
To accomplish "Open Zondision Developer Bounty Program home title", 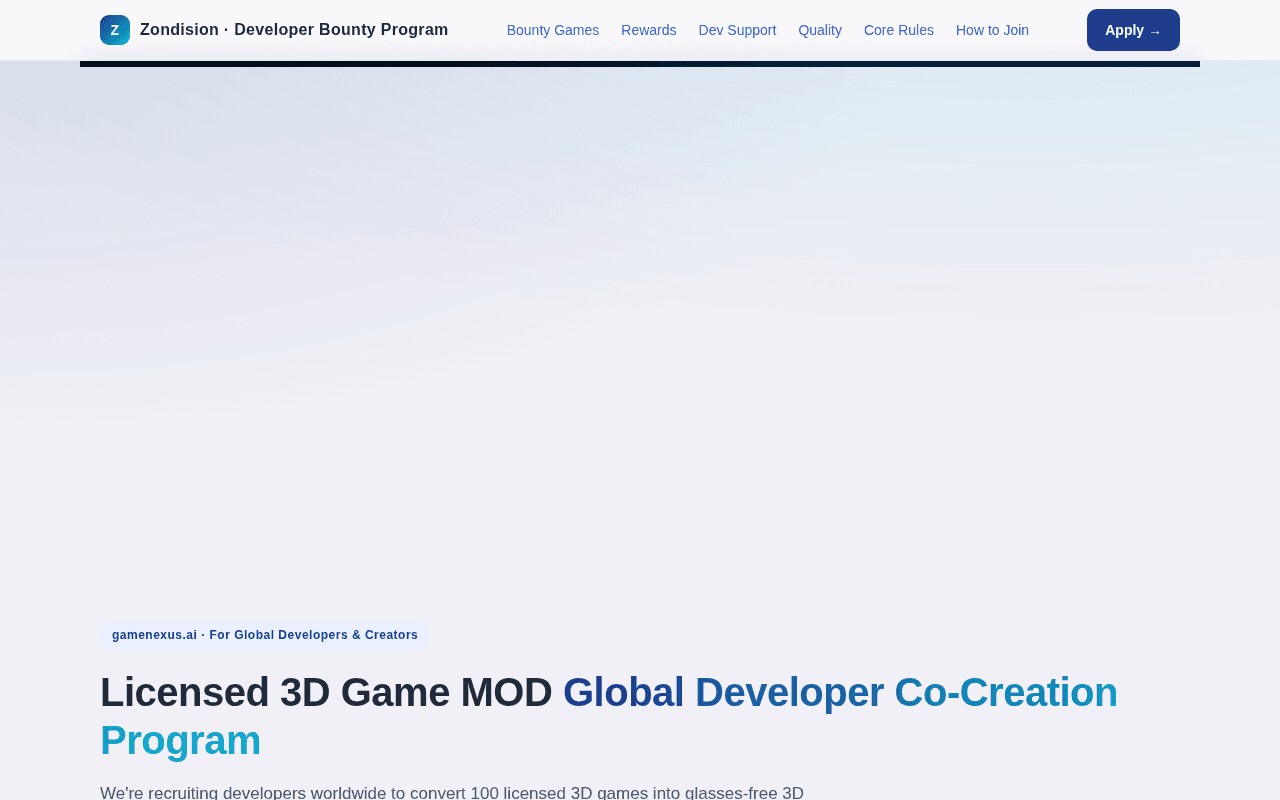I will click(x=294, y=30).
